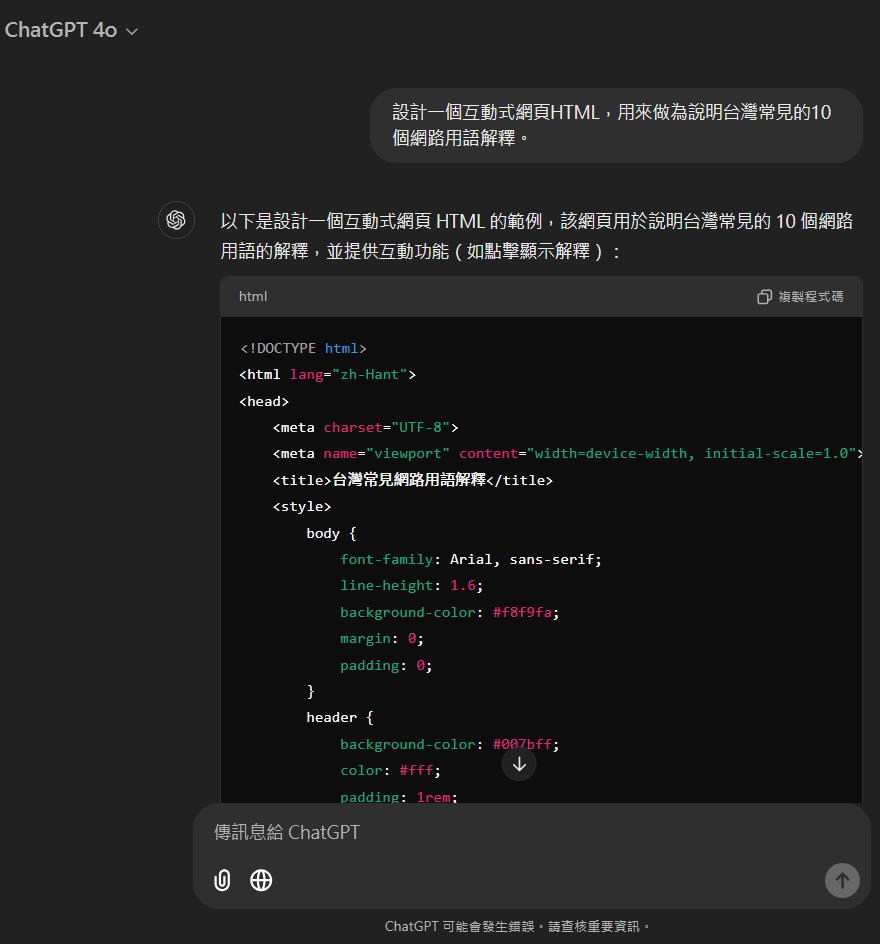Image resolution: width=880 pixels, height=944 pixels.
Task: Click the 'header {' selector line
Action: click(339, 718)
